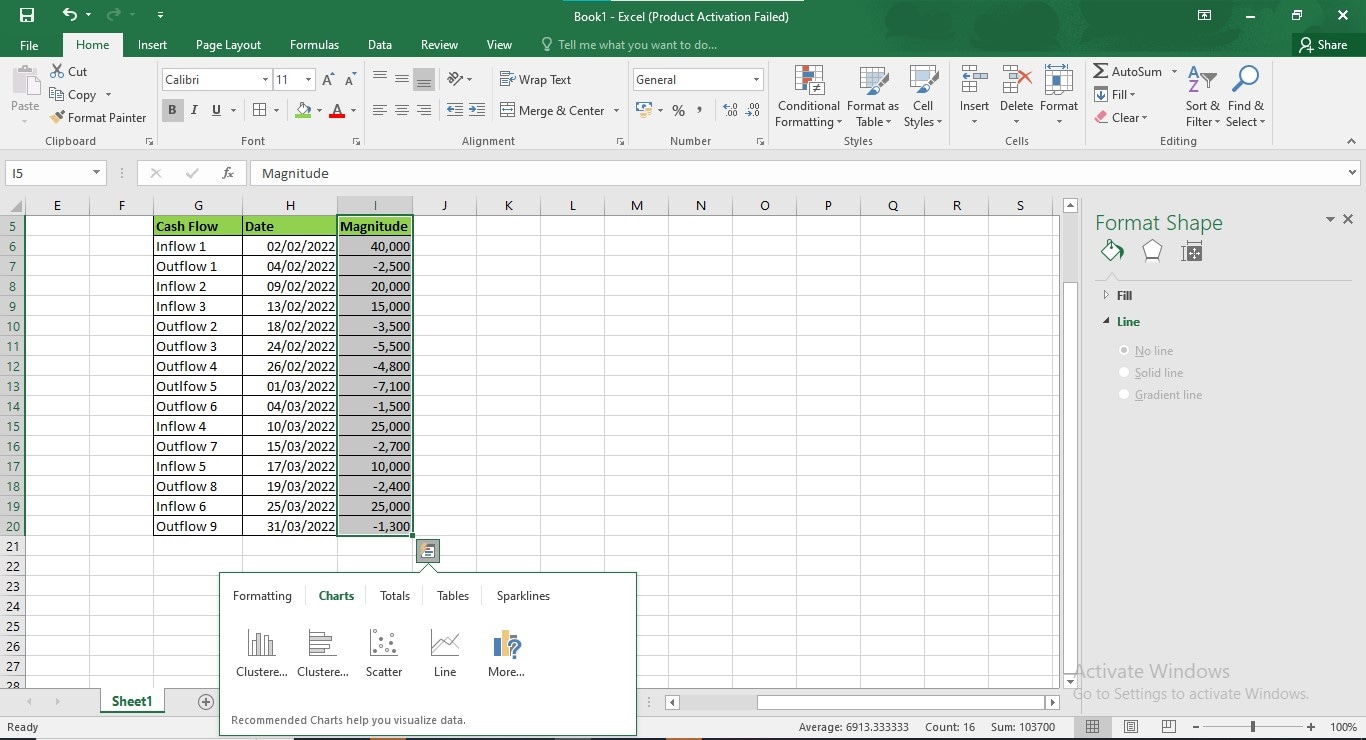Toggle Wrap Text option
This screenshot has height=740, width=1366.
(x=536, y=79)
